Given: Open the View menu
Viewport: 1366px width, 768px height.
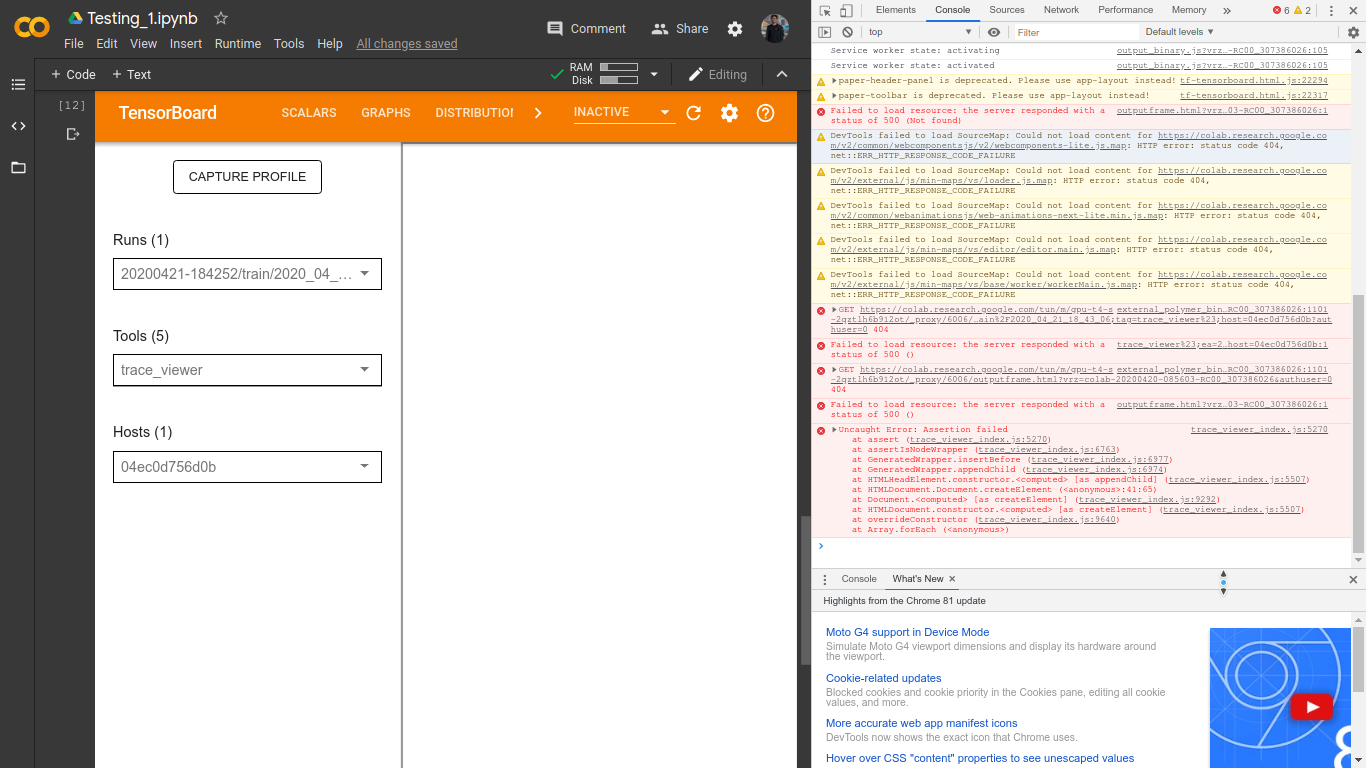Looking at the screenshot, I should [143, 44].
